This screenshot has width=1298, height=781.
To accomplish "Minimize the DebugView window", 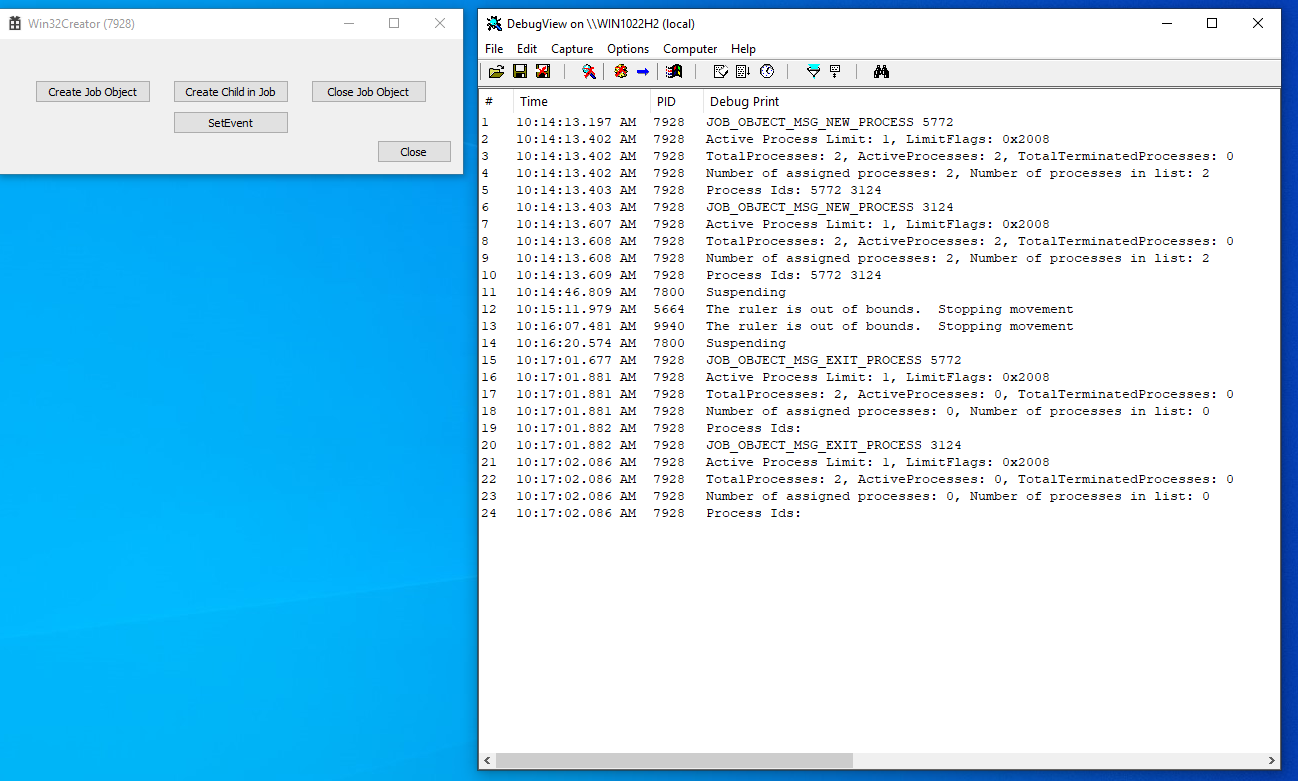I will (x=1166, y=24).
